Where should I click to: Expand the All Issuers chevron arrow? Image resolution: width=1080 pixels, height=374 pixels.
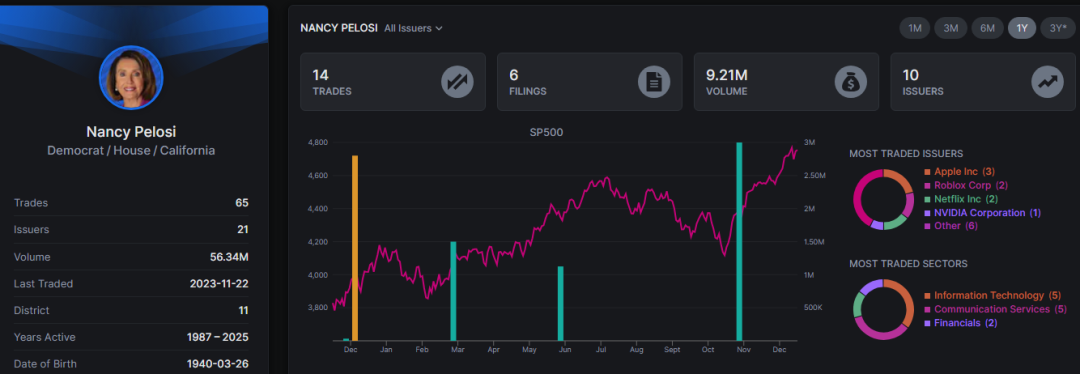pos(439,28)
